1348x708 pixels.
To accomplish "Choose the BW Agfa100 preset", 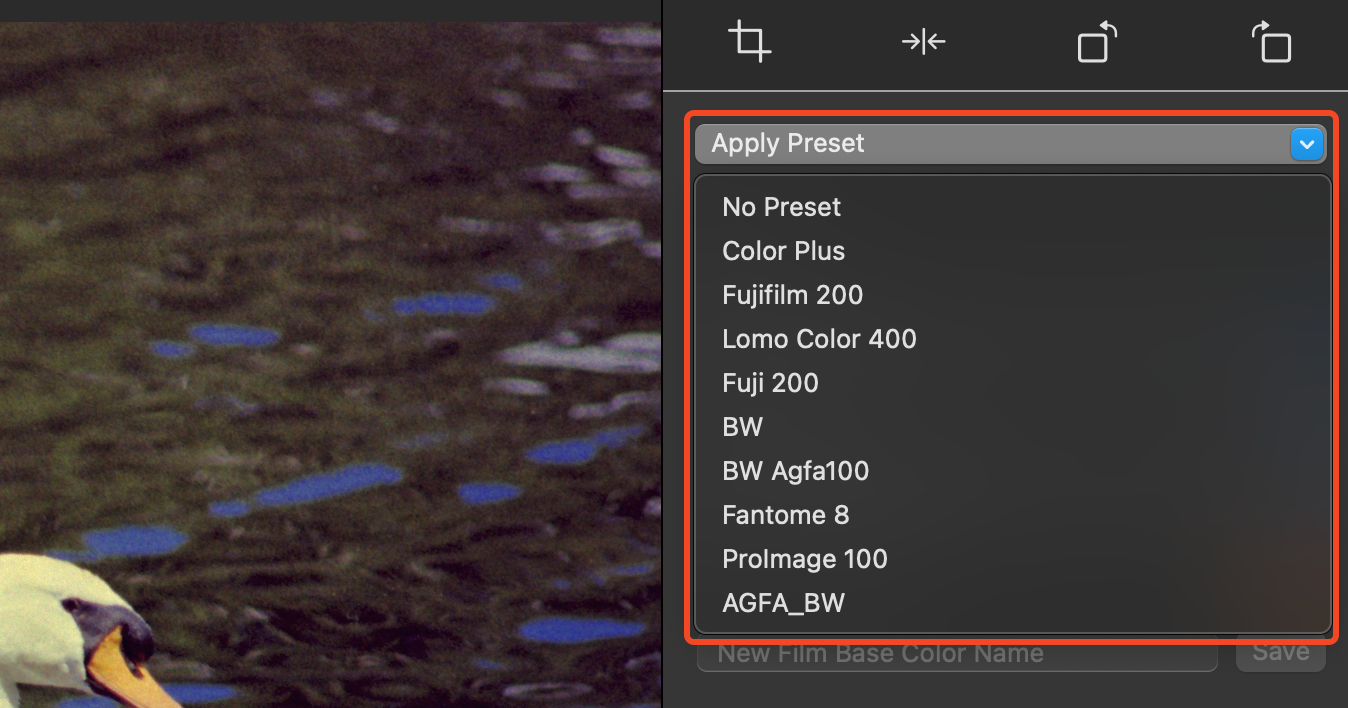I will (x=795, y=470).
